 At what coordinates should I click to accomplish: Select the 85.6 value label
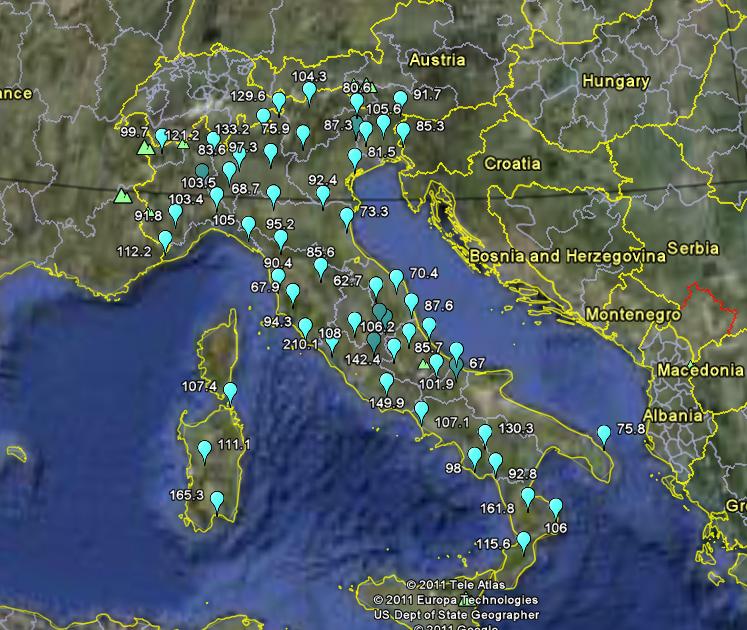point(320,252)
